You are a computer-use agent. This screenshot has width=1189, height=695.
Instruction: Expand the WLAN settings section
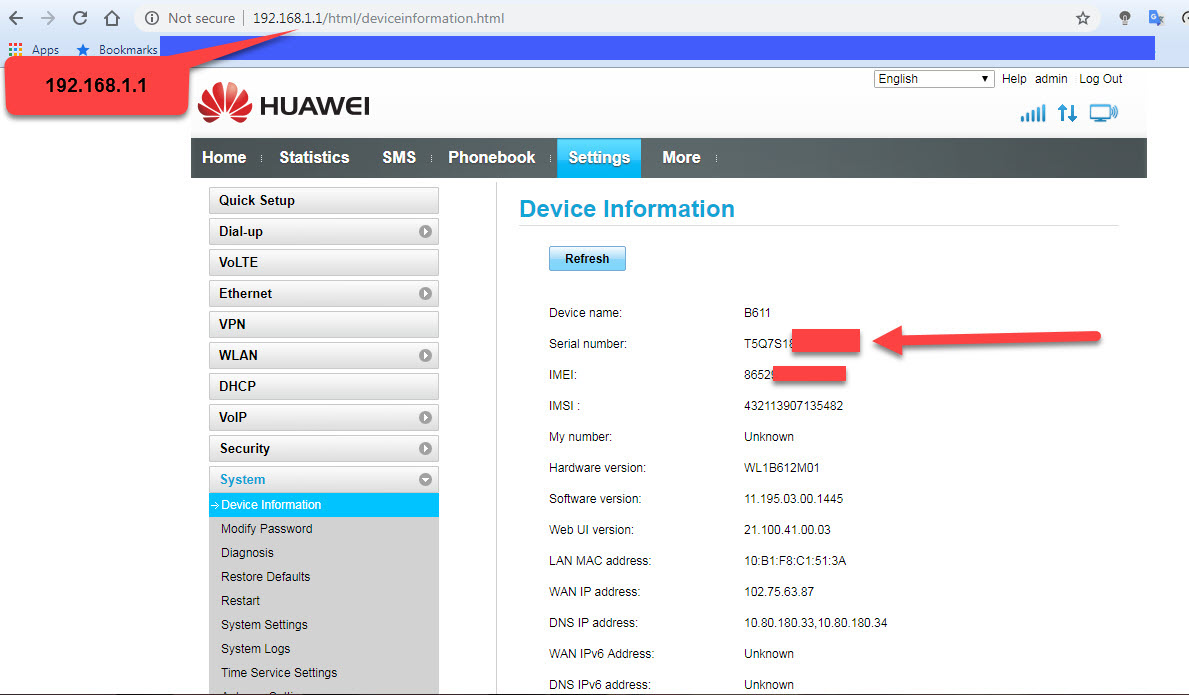click(x=323, y=355)
